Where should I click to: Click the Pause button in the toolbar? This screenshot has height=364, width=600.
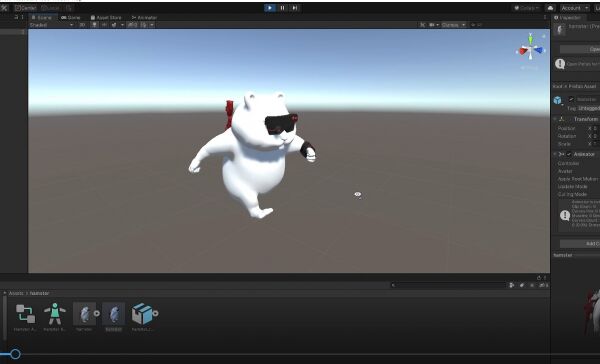[x=282, y=8]
